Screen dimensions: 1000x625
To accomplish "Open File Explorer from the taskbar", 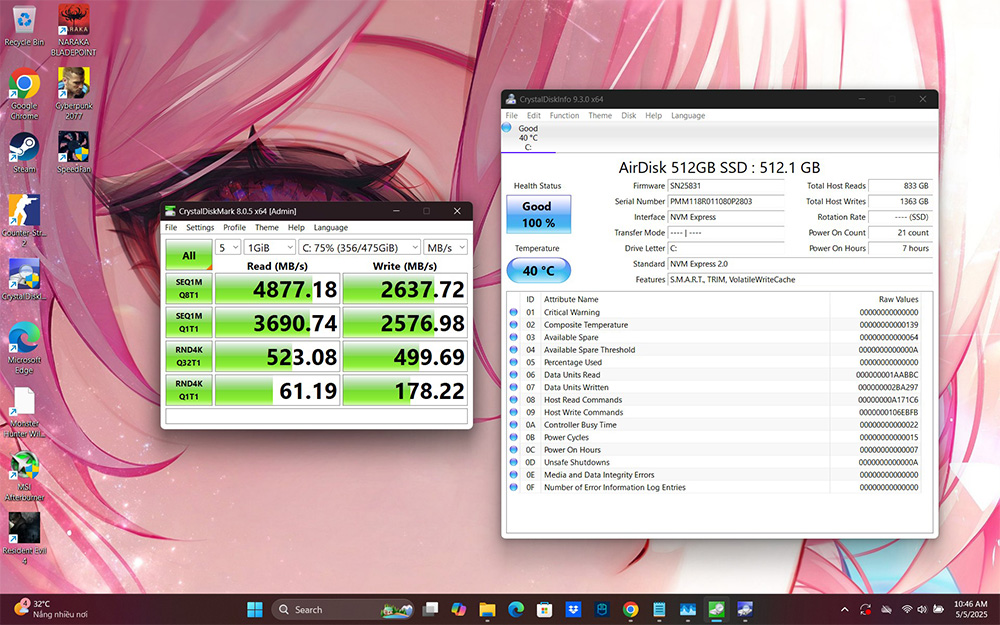I will click(x=487, y=610).
